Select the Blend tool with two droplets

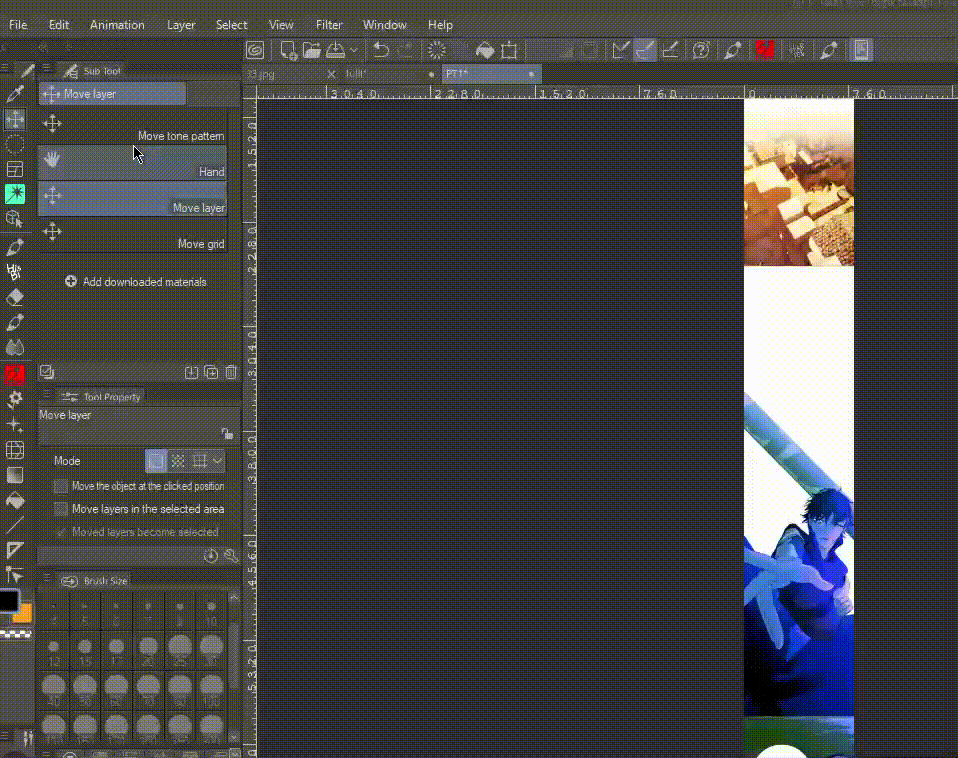point(15,348)
